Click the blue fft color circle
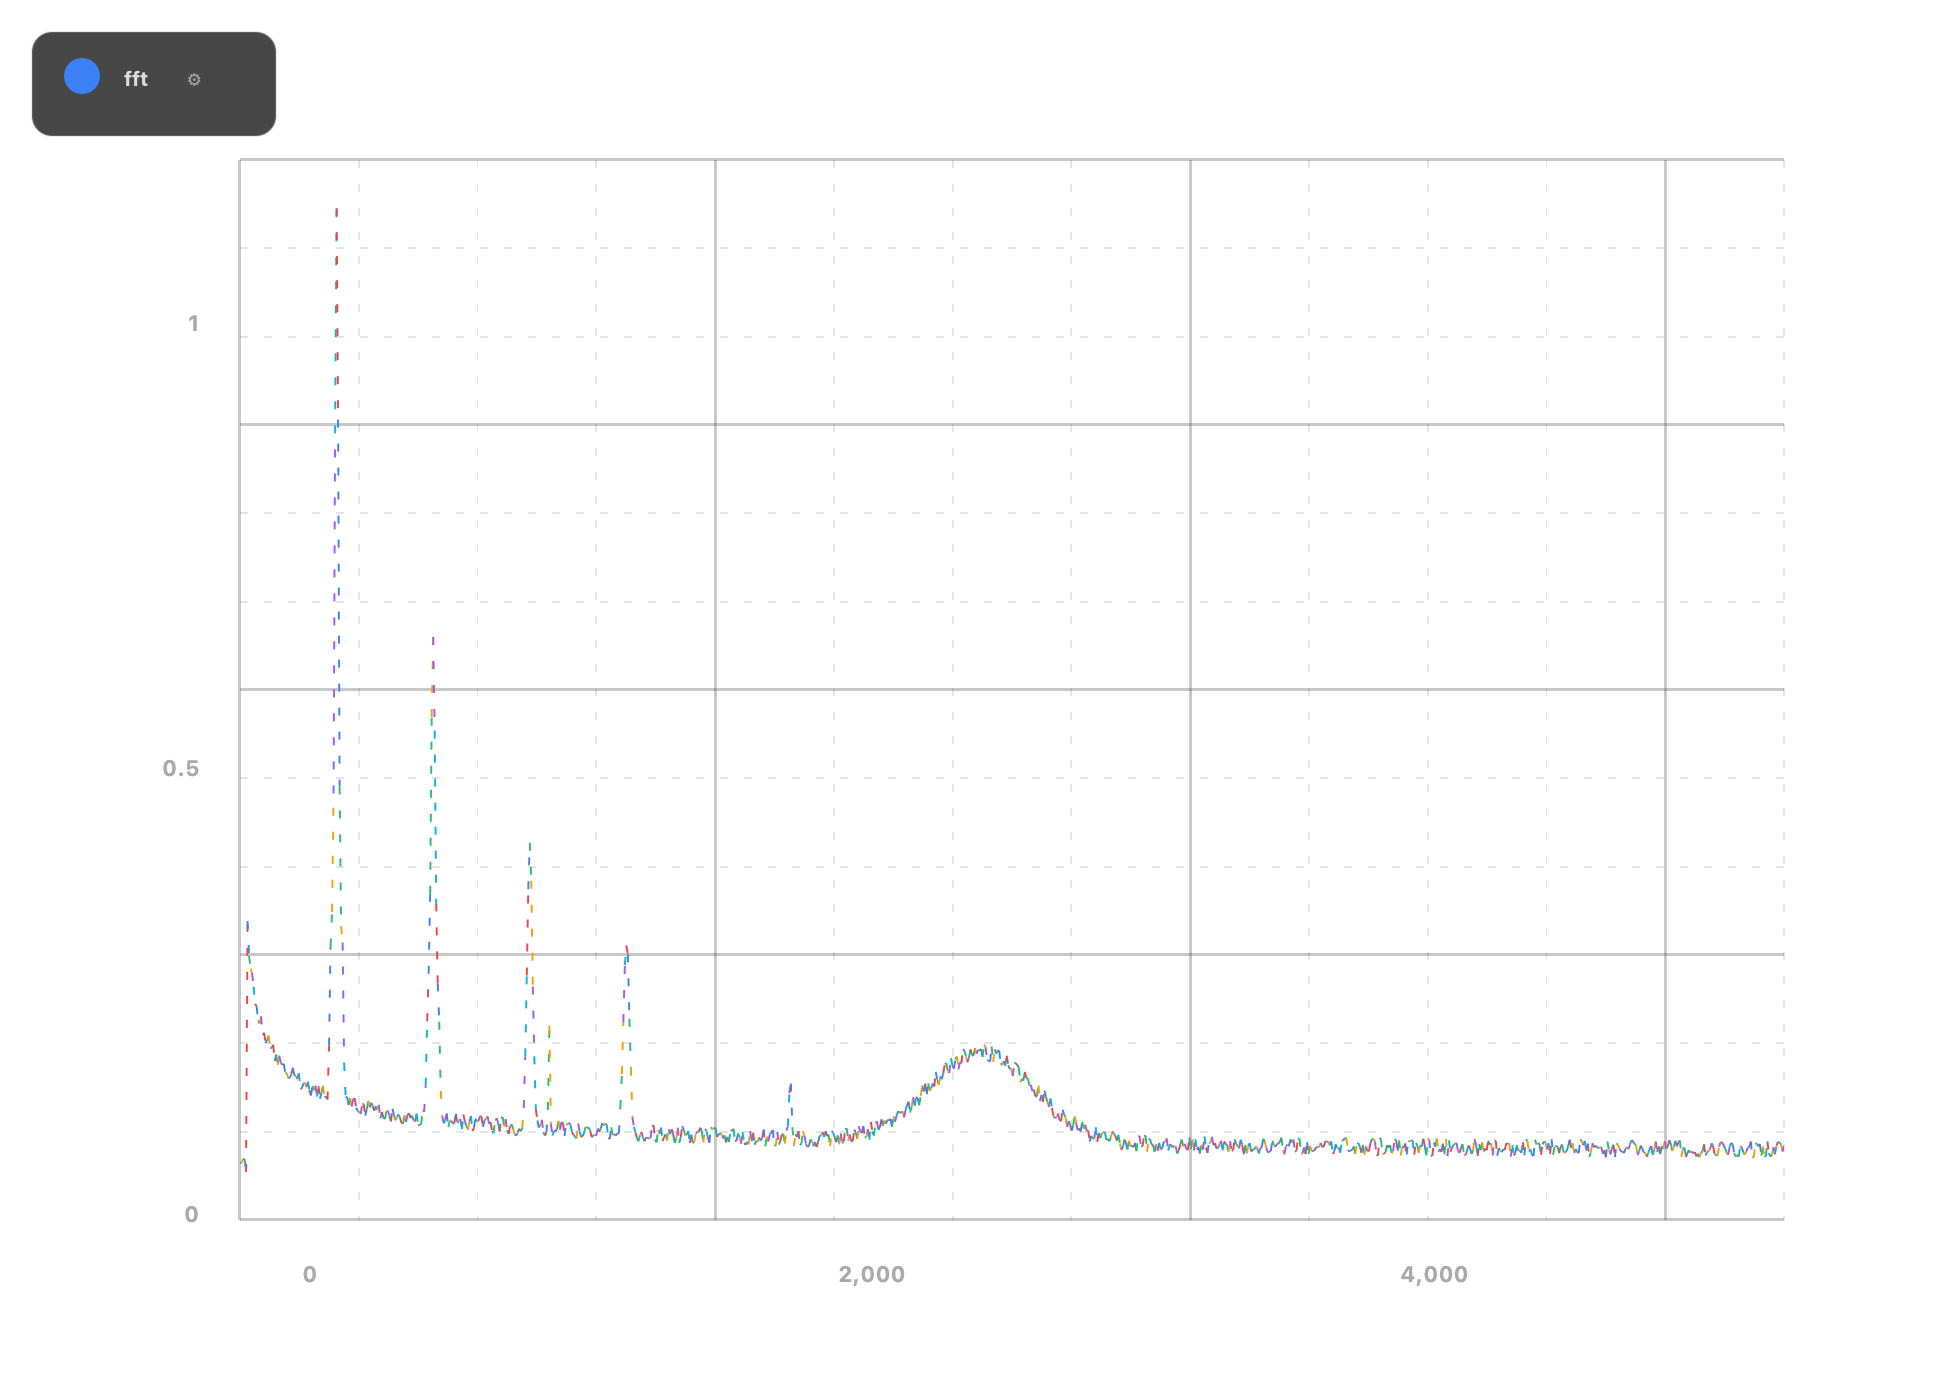1944x1380 pixels. (82, 77)
